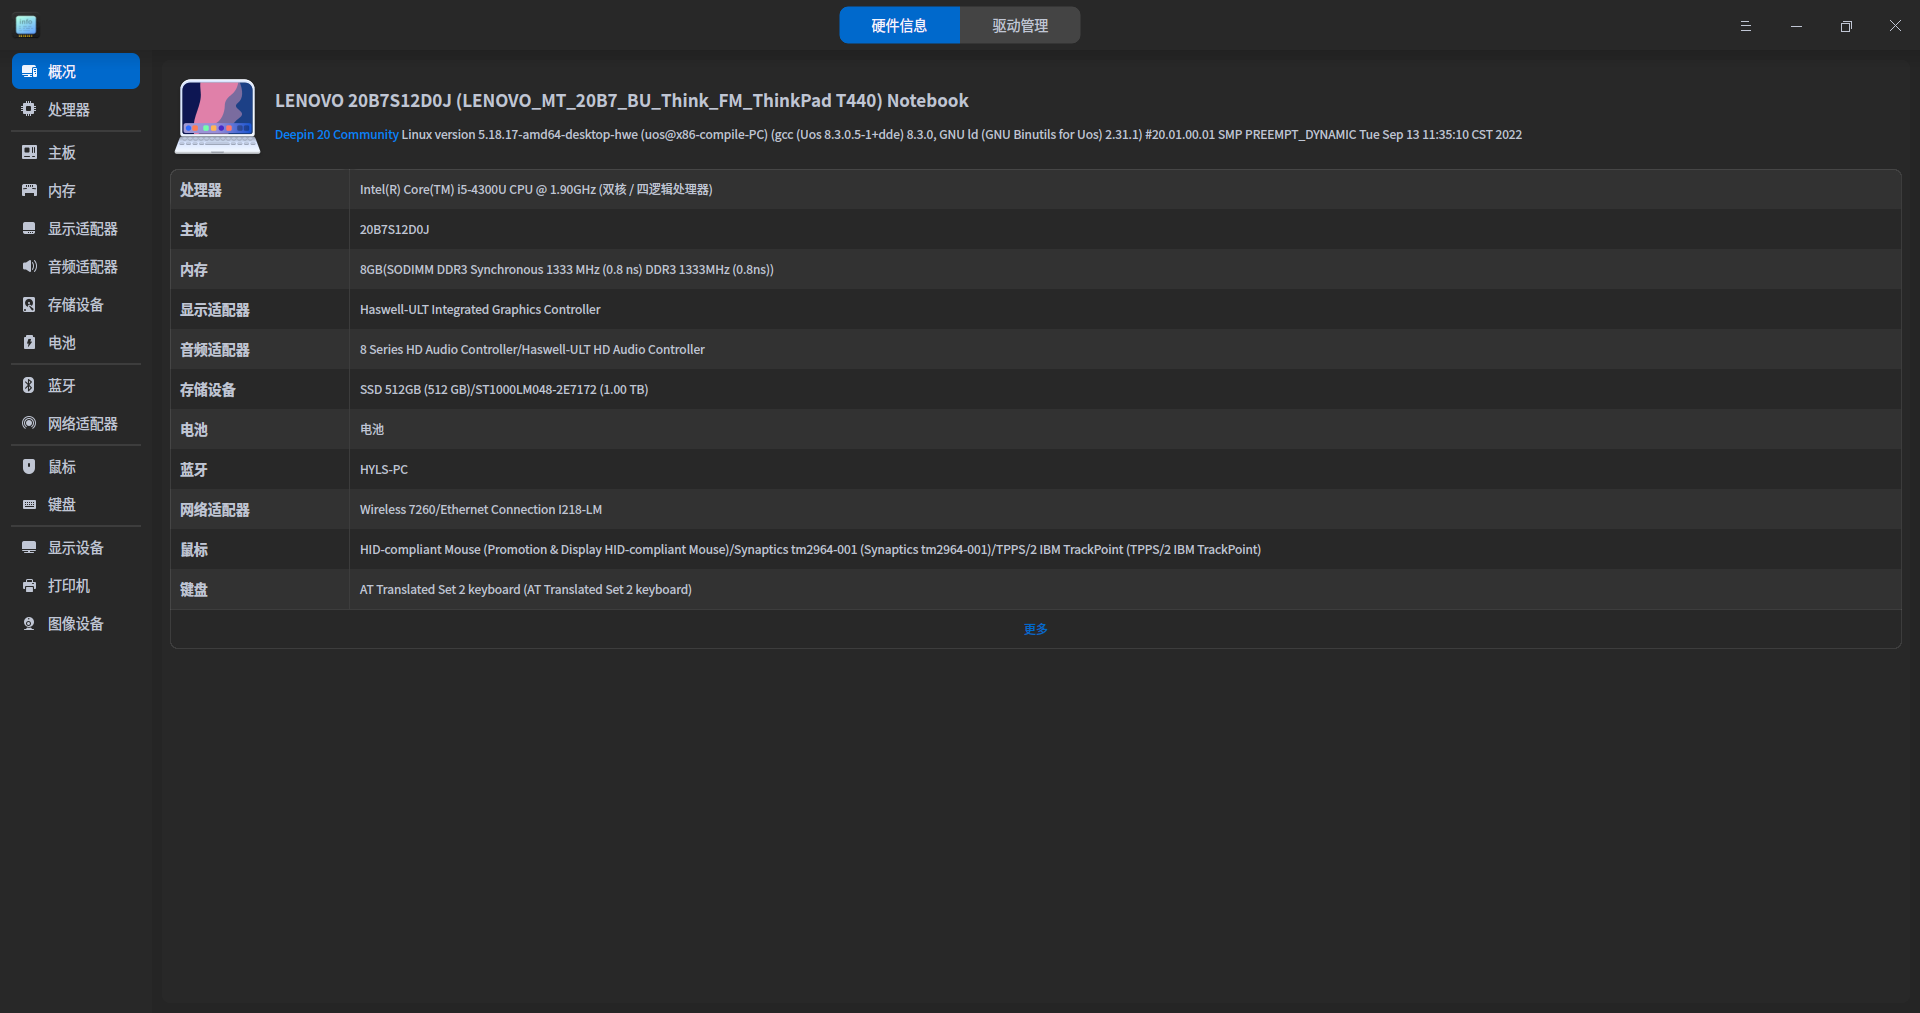Viewport: 1920px width, 1013px height.
Task: Open the Deepin 20 Community link
Action: click(336, 135)
